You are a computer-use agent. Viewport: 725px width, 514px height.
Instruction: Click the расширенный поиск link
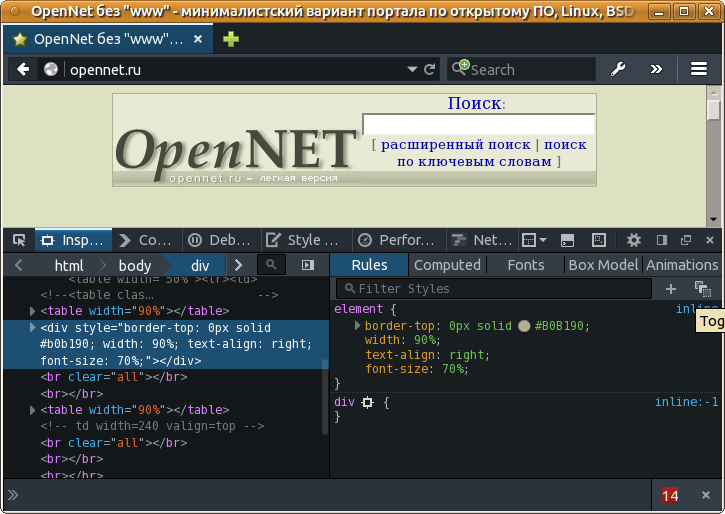[x=455, y=144]
